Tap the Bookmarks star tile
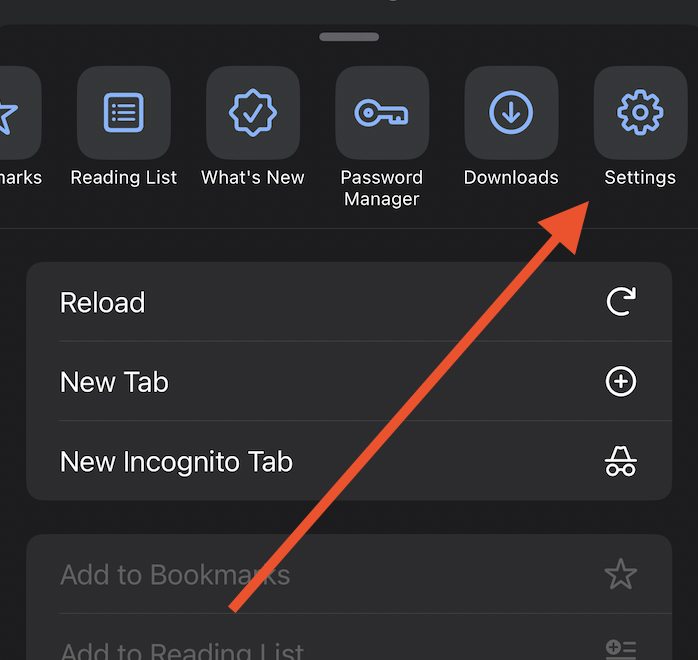The image size is (698, 660). 18,113
